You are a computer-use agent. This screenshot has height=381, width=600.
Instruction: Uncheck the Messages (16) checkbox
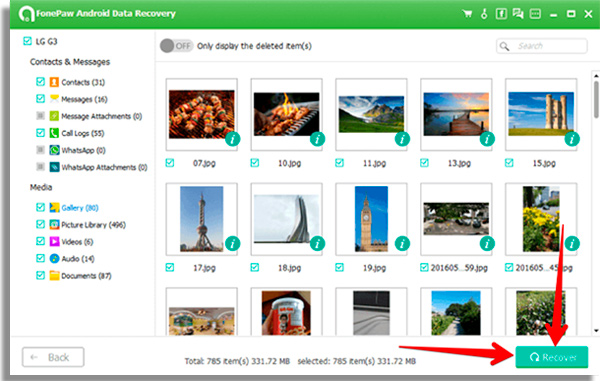(40, 99)
